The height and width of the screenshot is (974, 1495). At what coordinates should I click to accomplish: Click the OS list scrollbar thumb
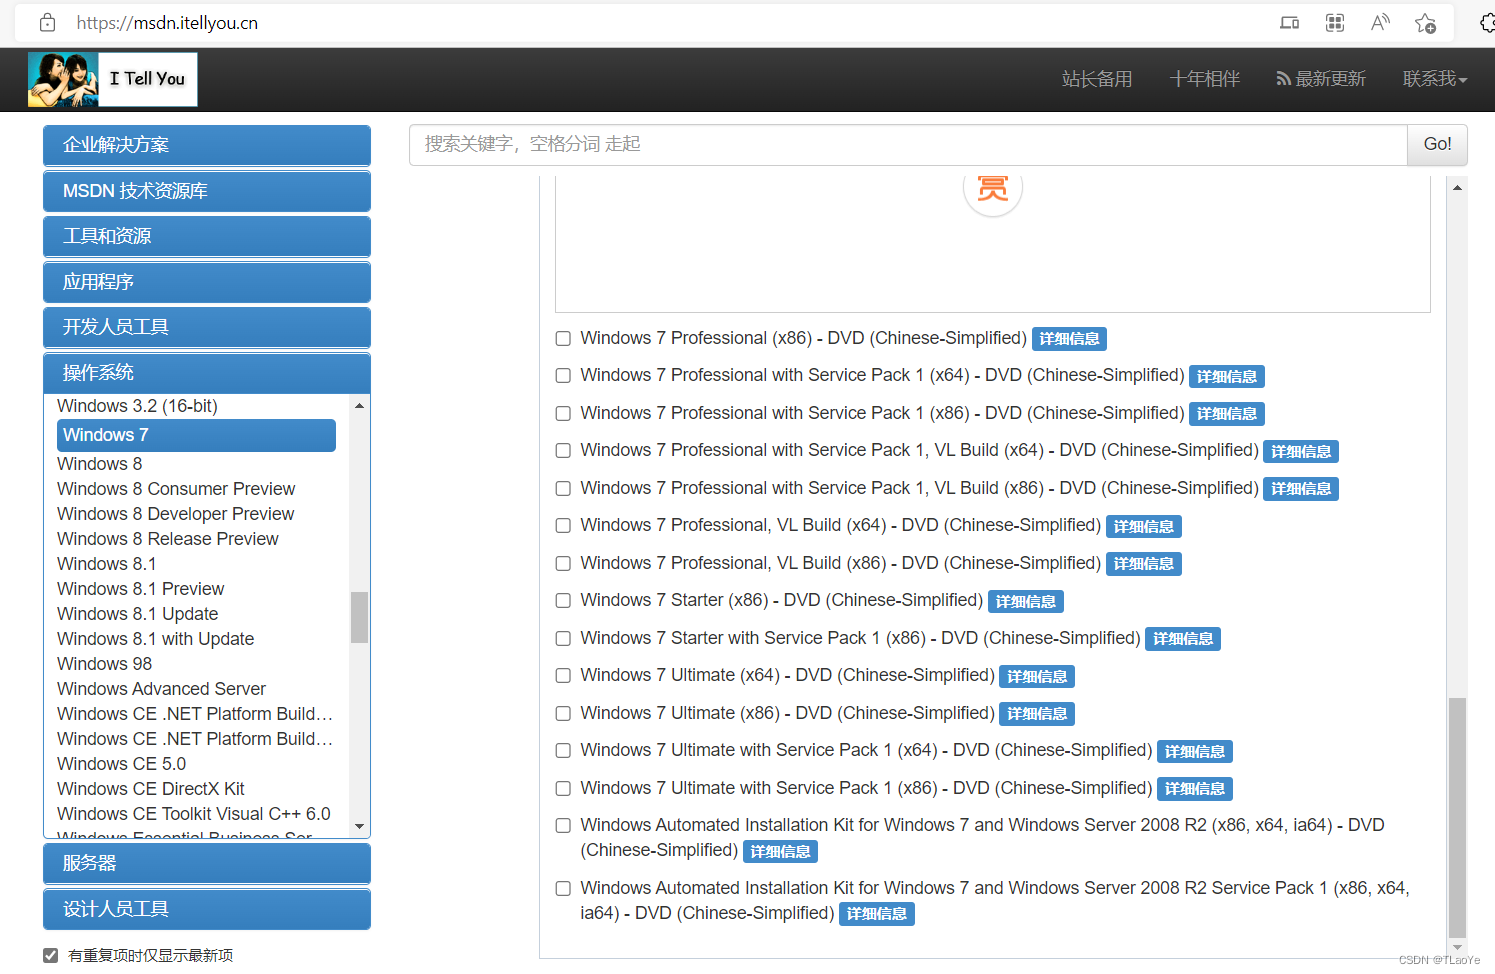pyautogui.click(x=359, y=617)
